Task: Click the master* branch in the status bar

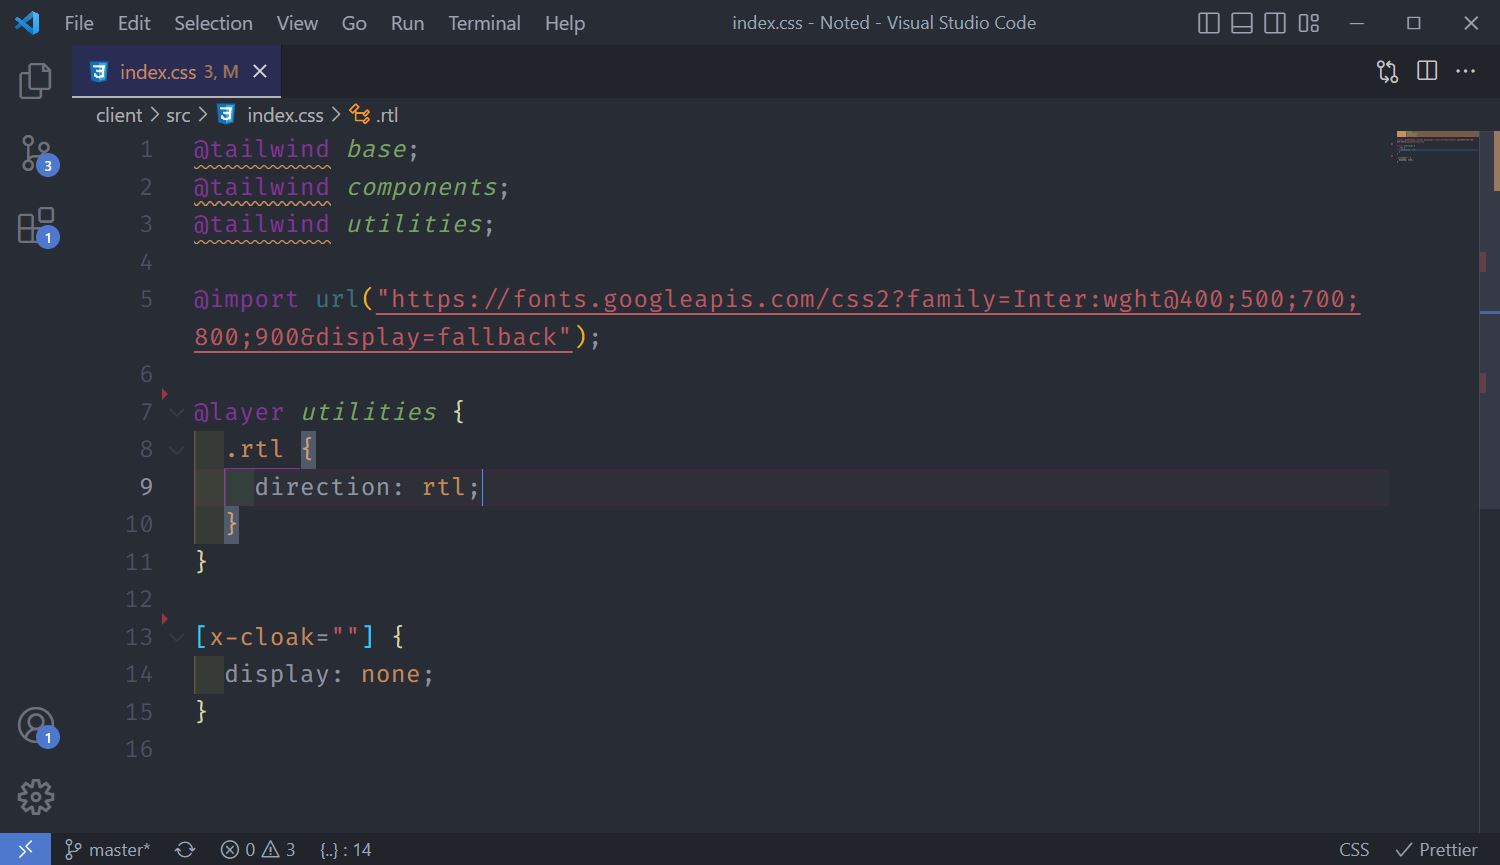Action: coord(107,849)
